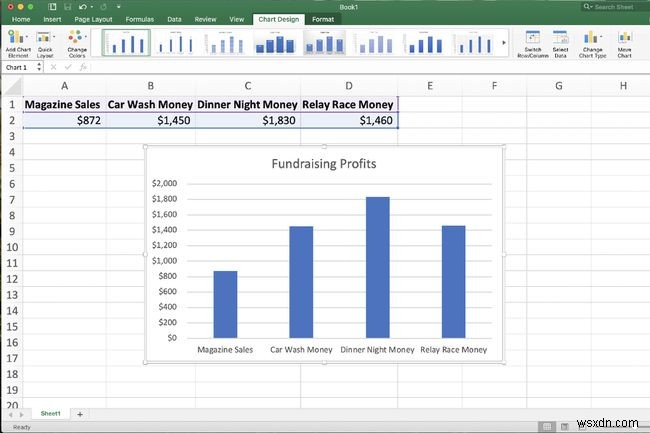
Task: Select row 3 header
Action: (x=12, y=136)
